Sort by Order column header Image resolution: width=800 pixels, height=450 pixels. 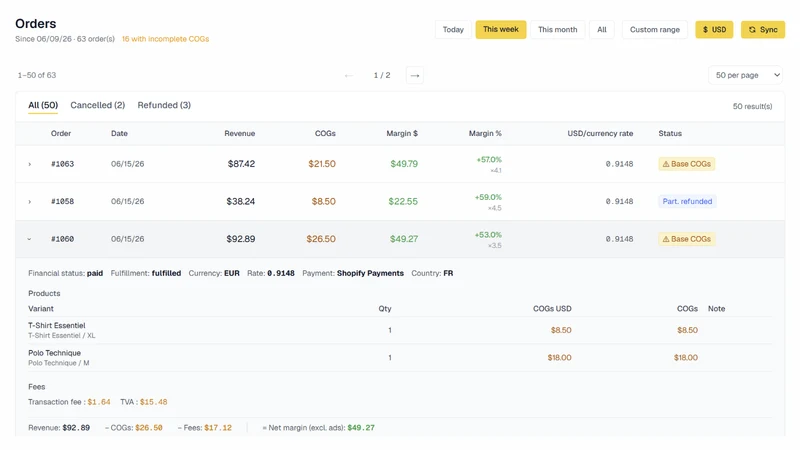(x=61, y=133)
